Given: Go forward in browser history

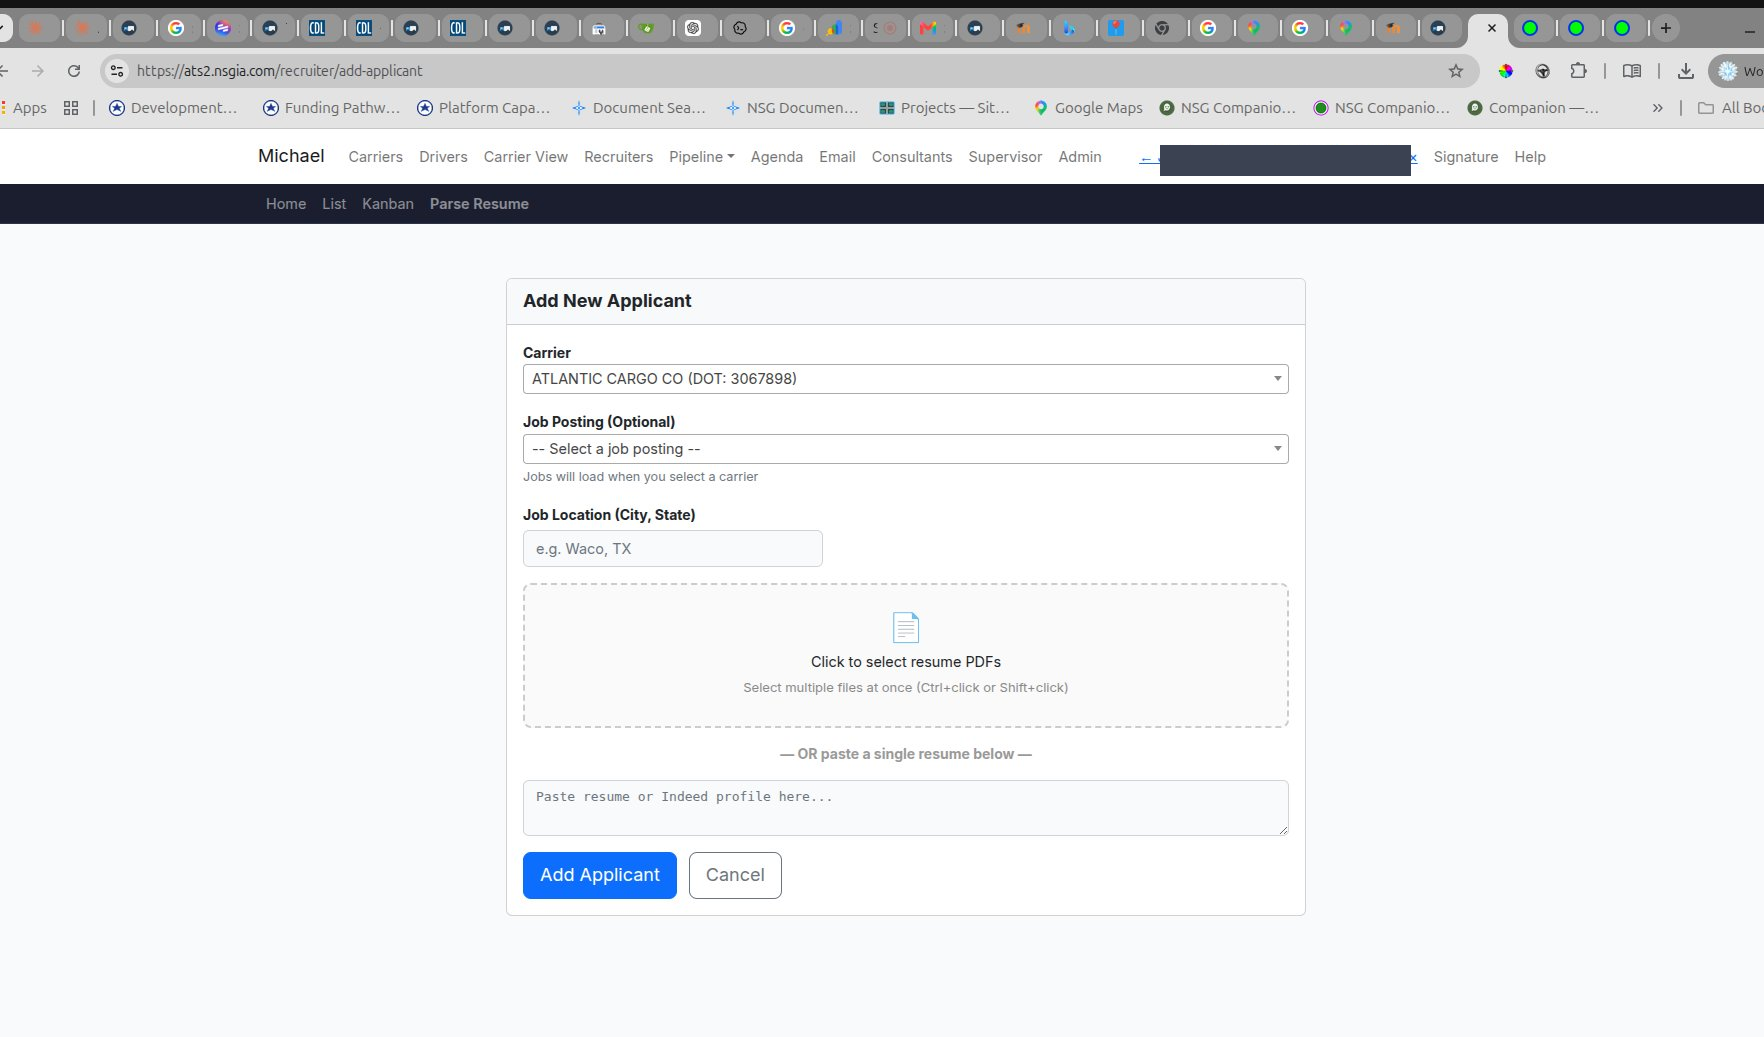Looking at the screenshot, I should (x=38, y=70).
